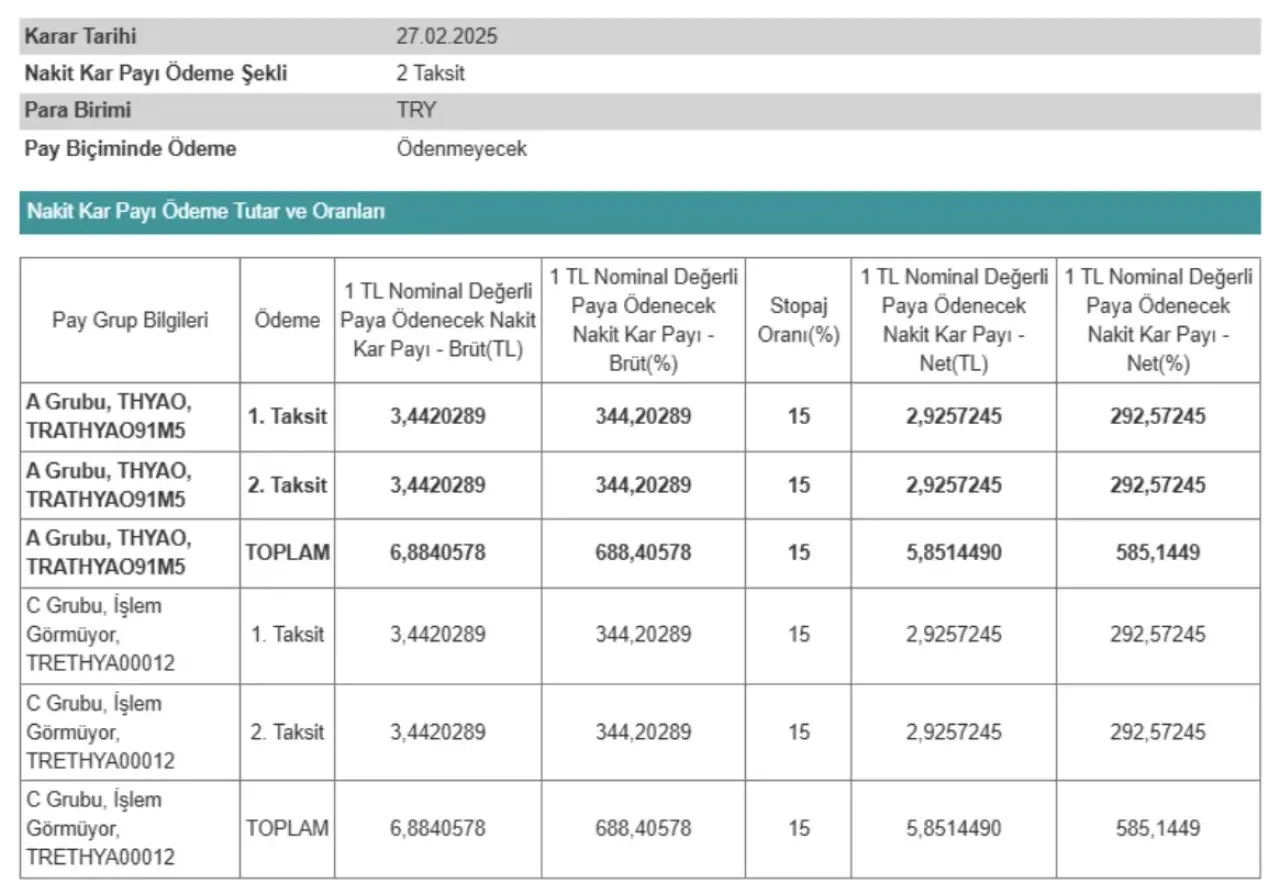The image size is (1280, 883).
Task: Click the A Grubu TOPLAM gross value 6,8840578
Action: (x=438, y=552)
